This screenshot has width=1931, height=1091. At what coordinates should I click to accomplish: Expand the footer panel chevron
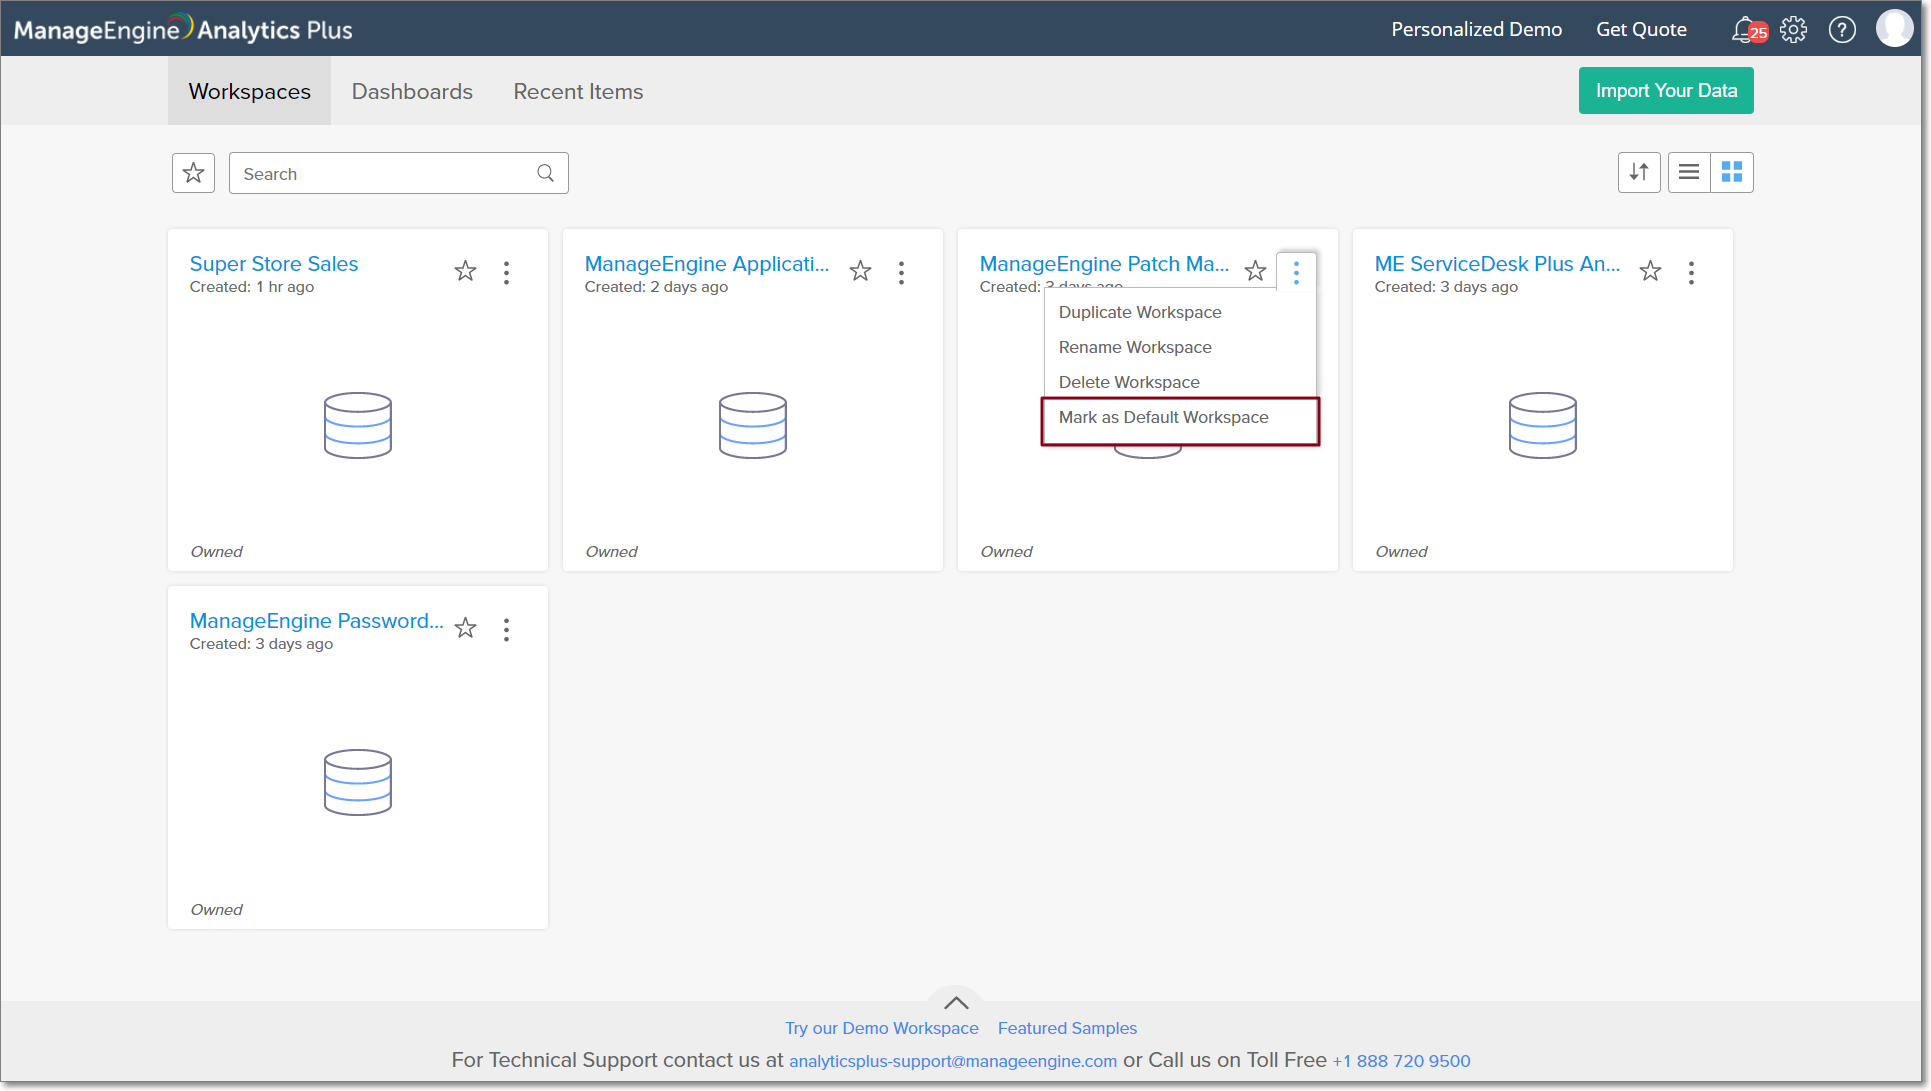coord(956,1002)
